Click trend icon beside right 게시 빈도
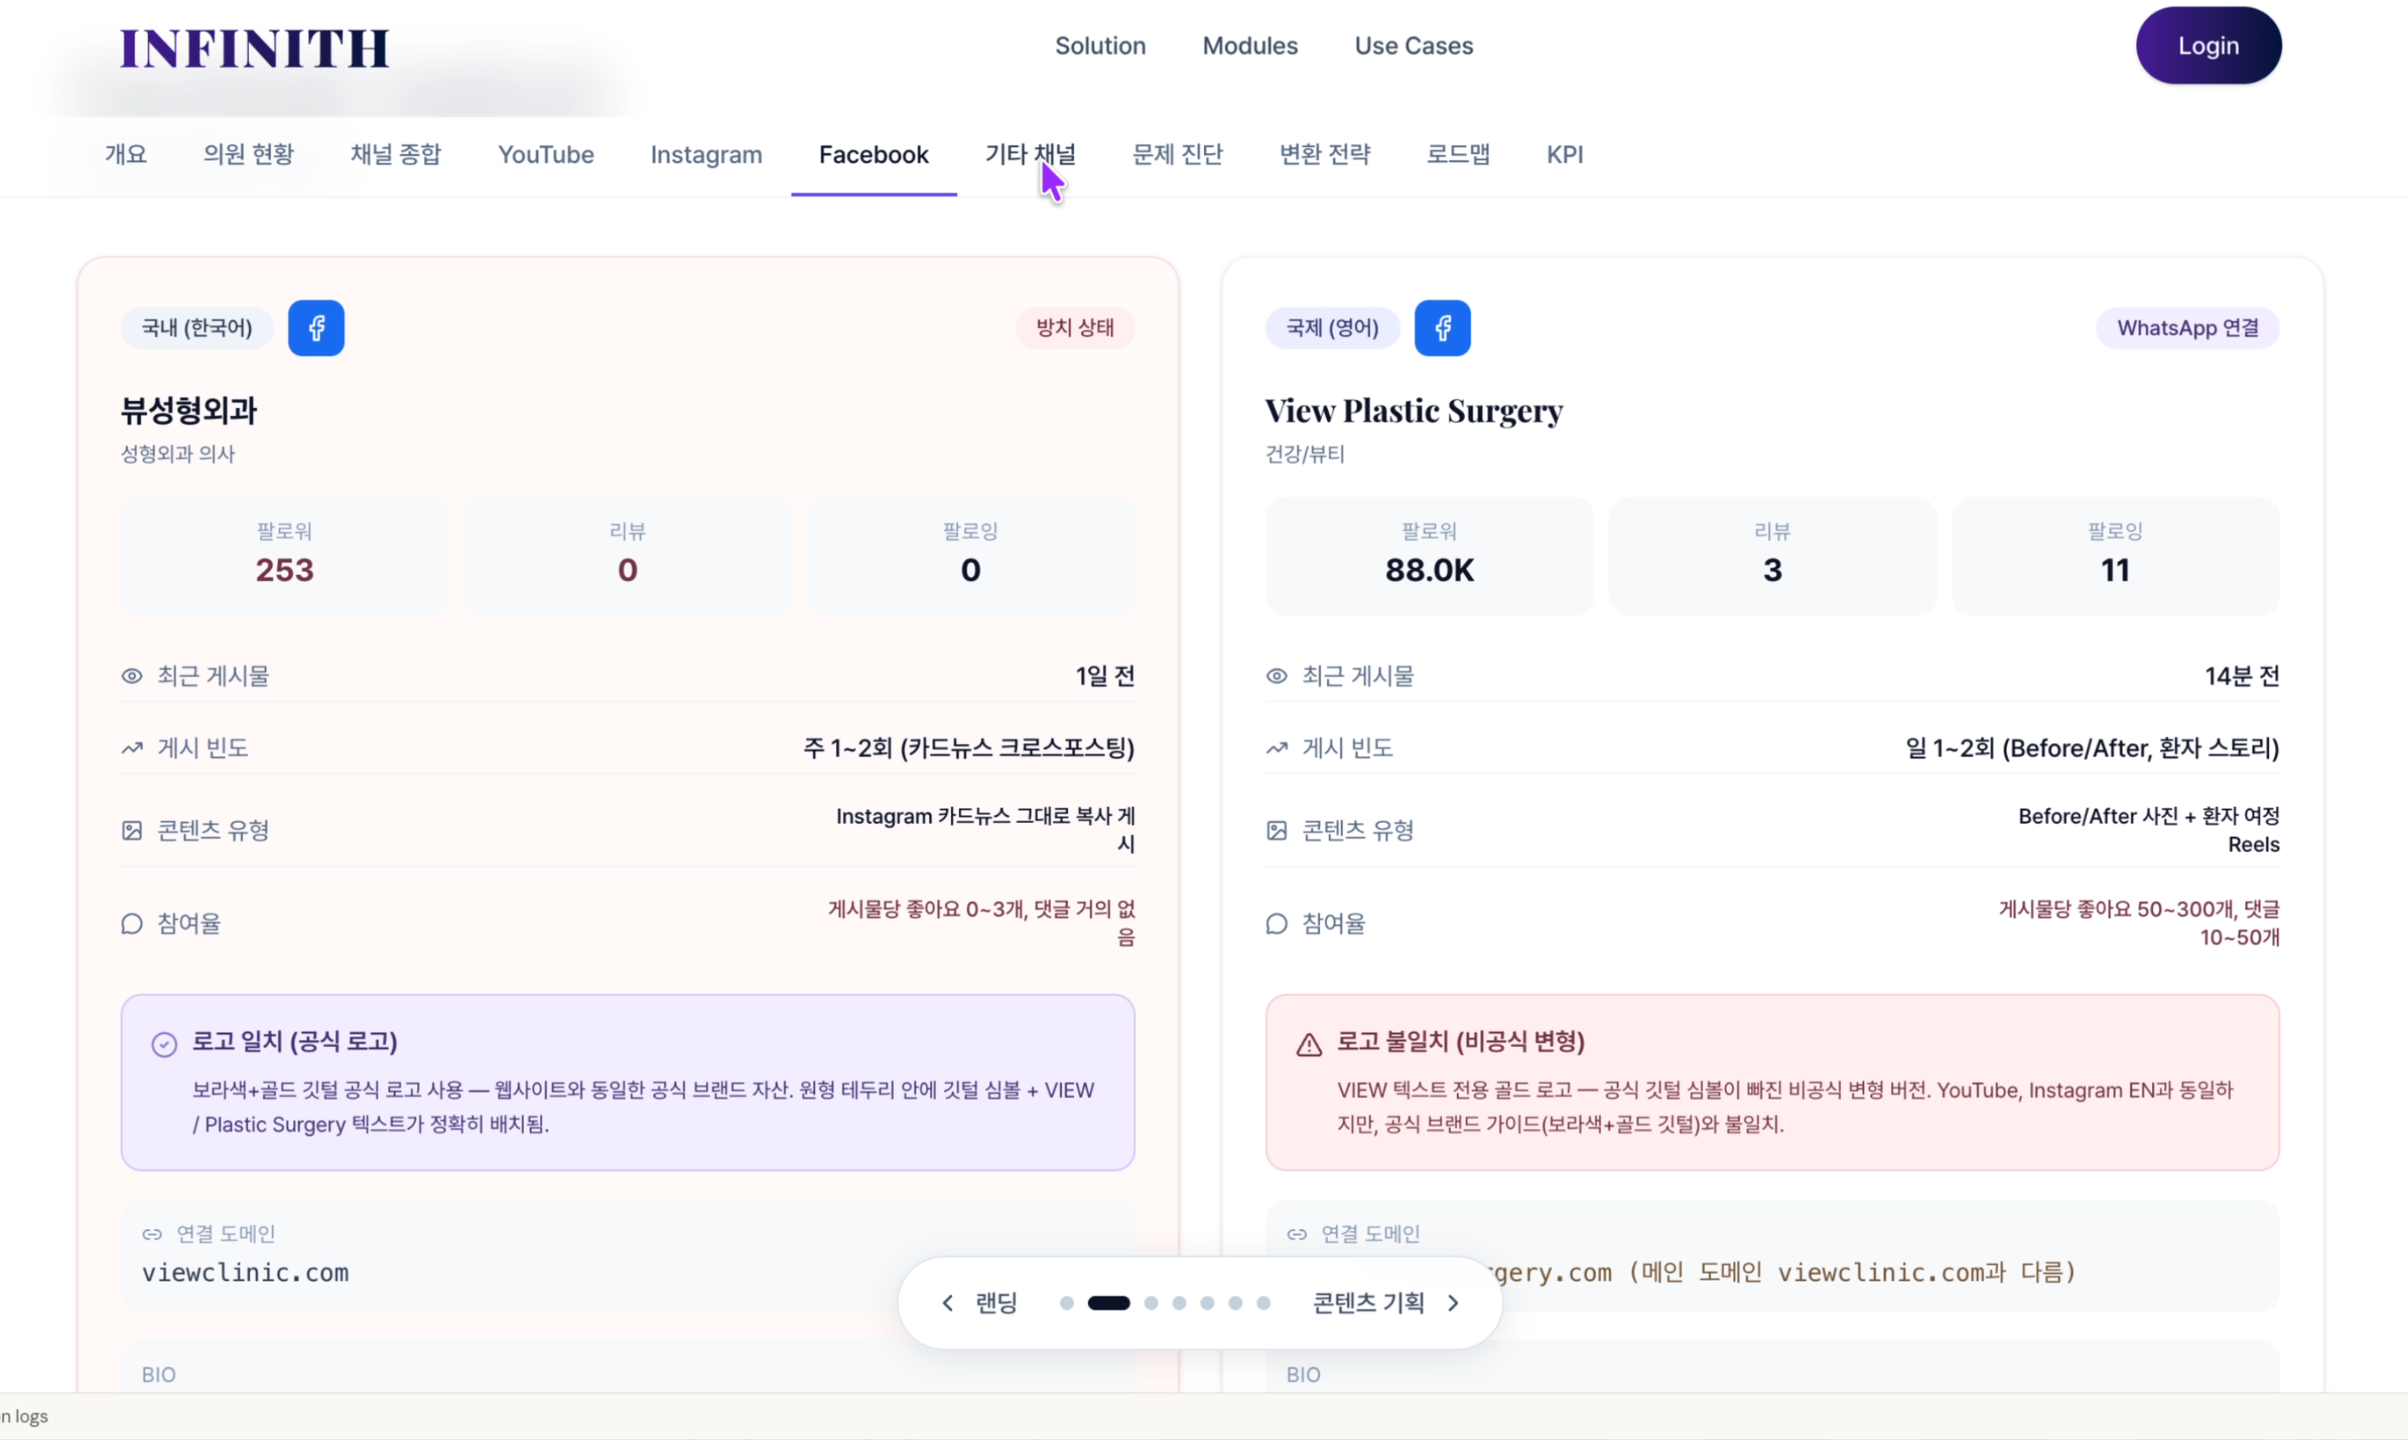The image size is (2408, 1440). (x=1277, y=748)
